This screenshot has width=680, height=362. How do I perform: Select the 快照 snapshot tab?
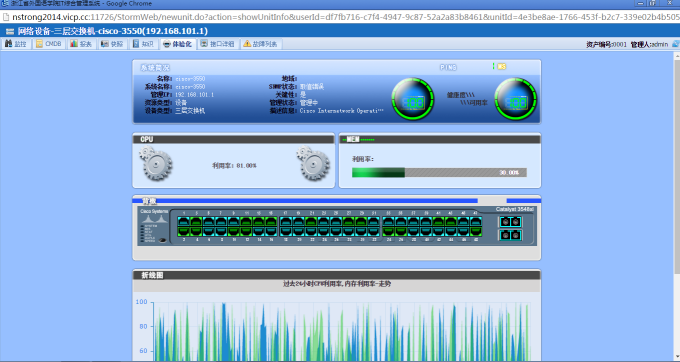pyautogui.click(x=112, y=44)
